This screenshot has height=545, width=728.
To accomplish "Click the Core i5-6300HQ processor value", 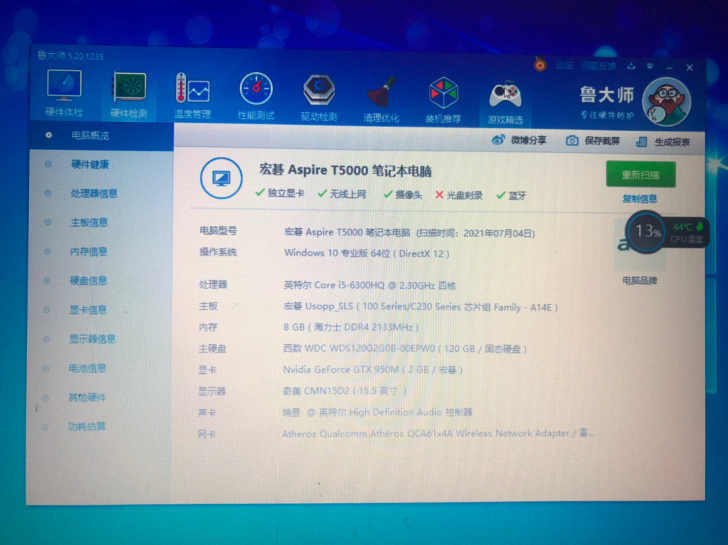I will tap(370, 285).
